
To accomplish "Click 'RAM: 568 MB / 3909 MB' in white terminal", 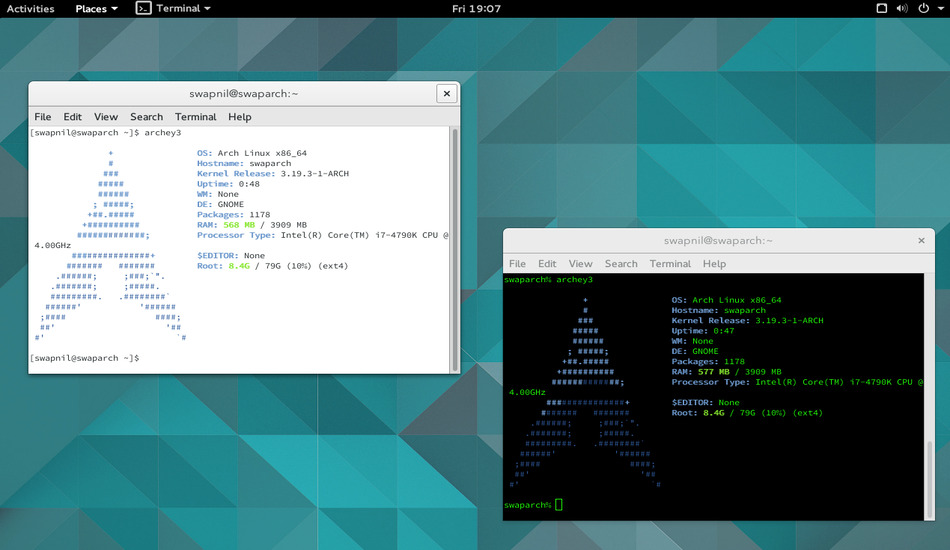I will [251, 225].
